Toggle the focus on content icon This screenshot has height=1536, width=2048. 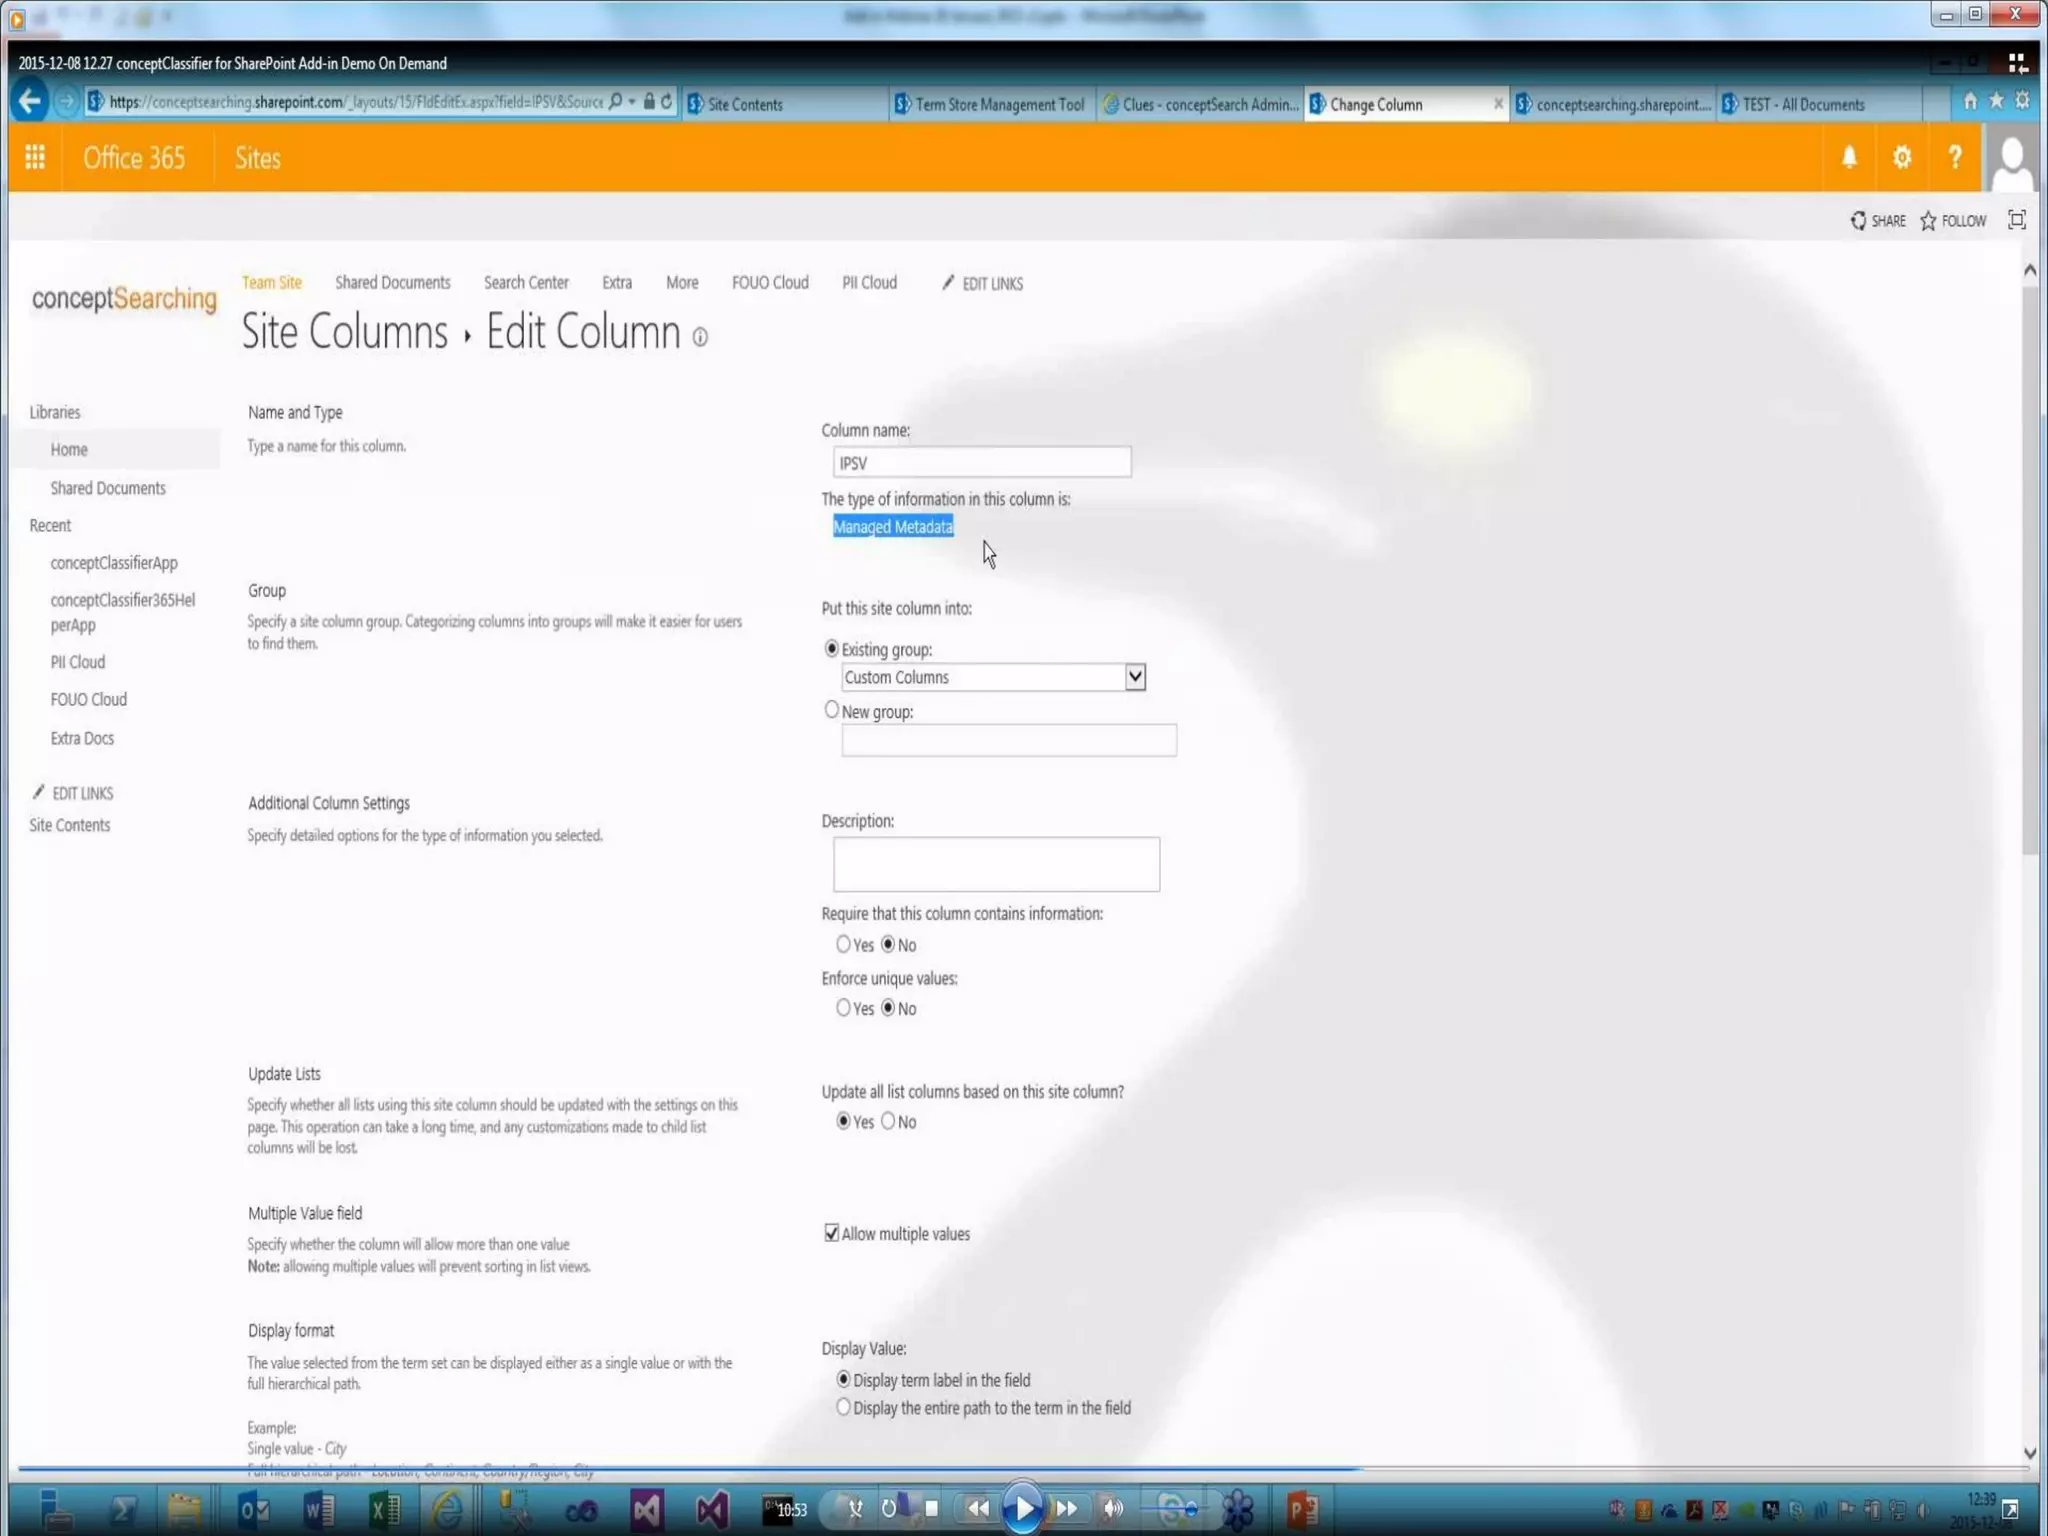pyautogui.click(x=2016, y=220)
